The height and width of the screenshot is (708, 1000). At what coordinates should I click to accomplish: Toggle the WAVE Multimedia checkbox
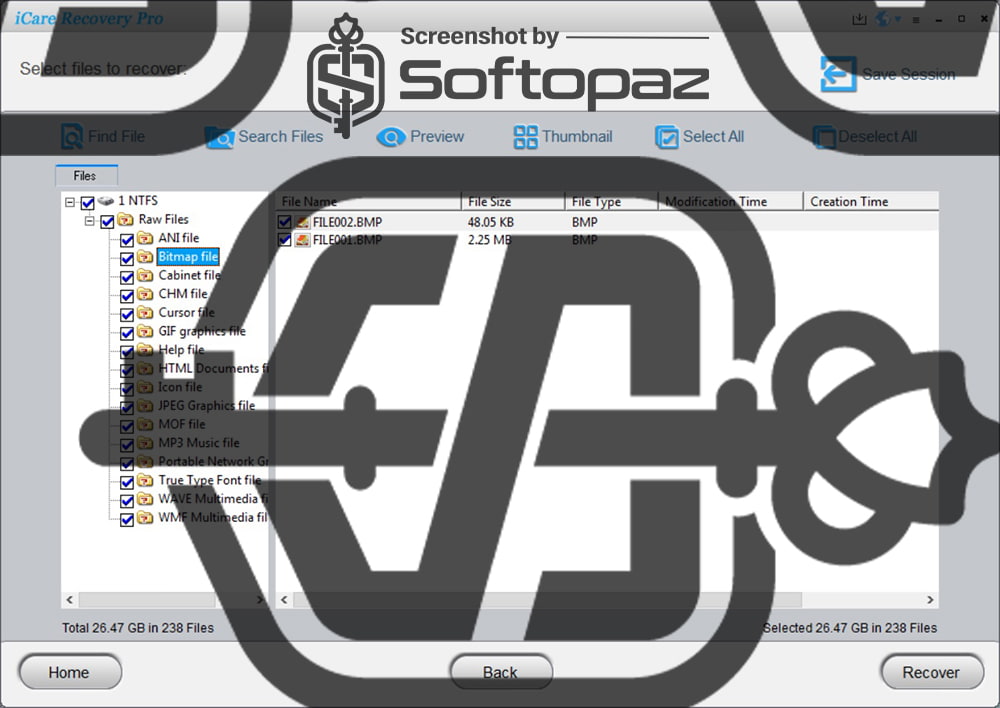click(x=127, y=501)
